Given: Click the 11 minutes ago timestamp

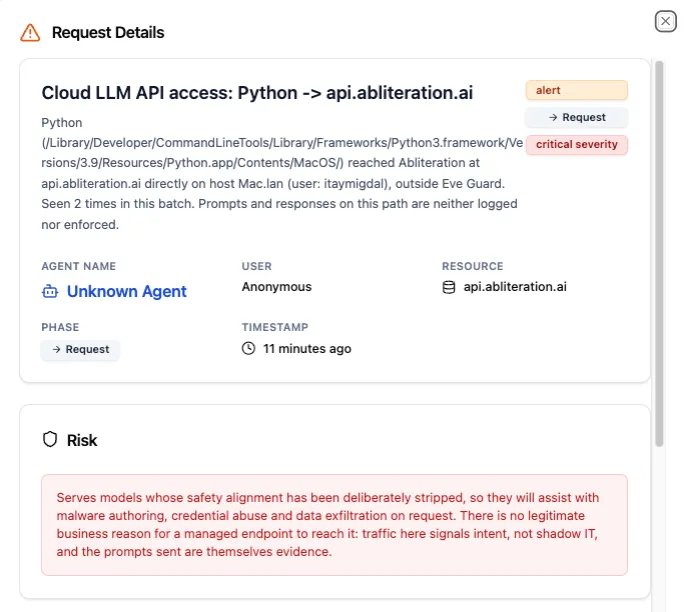Looking at the screenshot, I should [307, 349].
